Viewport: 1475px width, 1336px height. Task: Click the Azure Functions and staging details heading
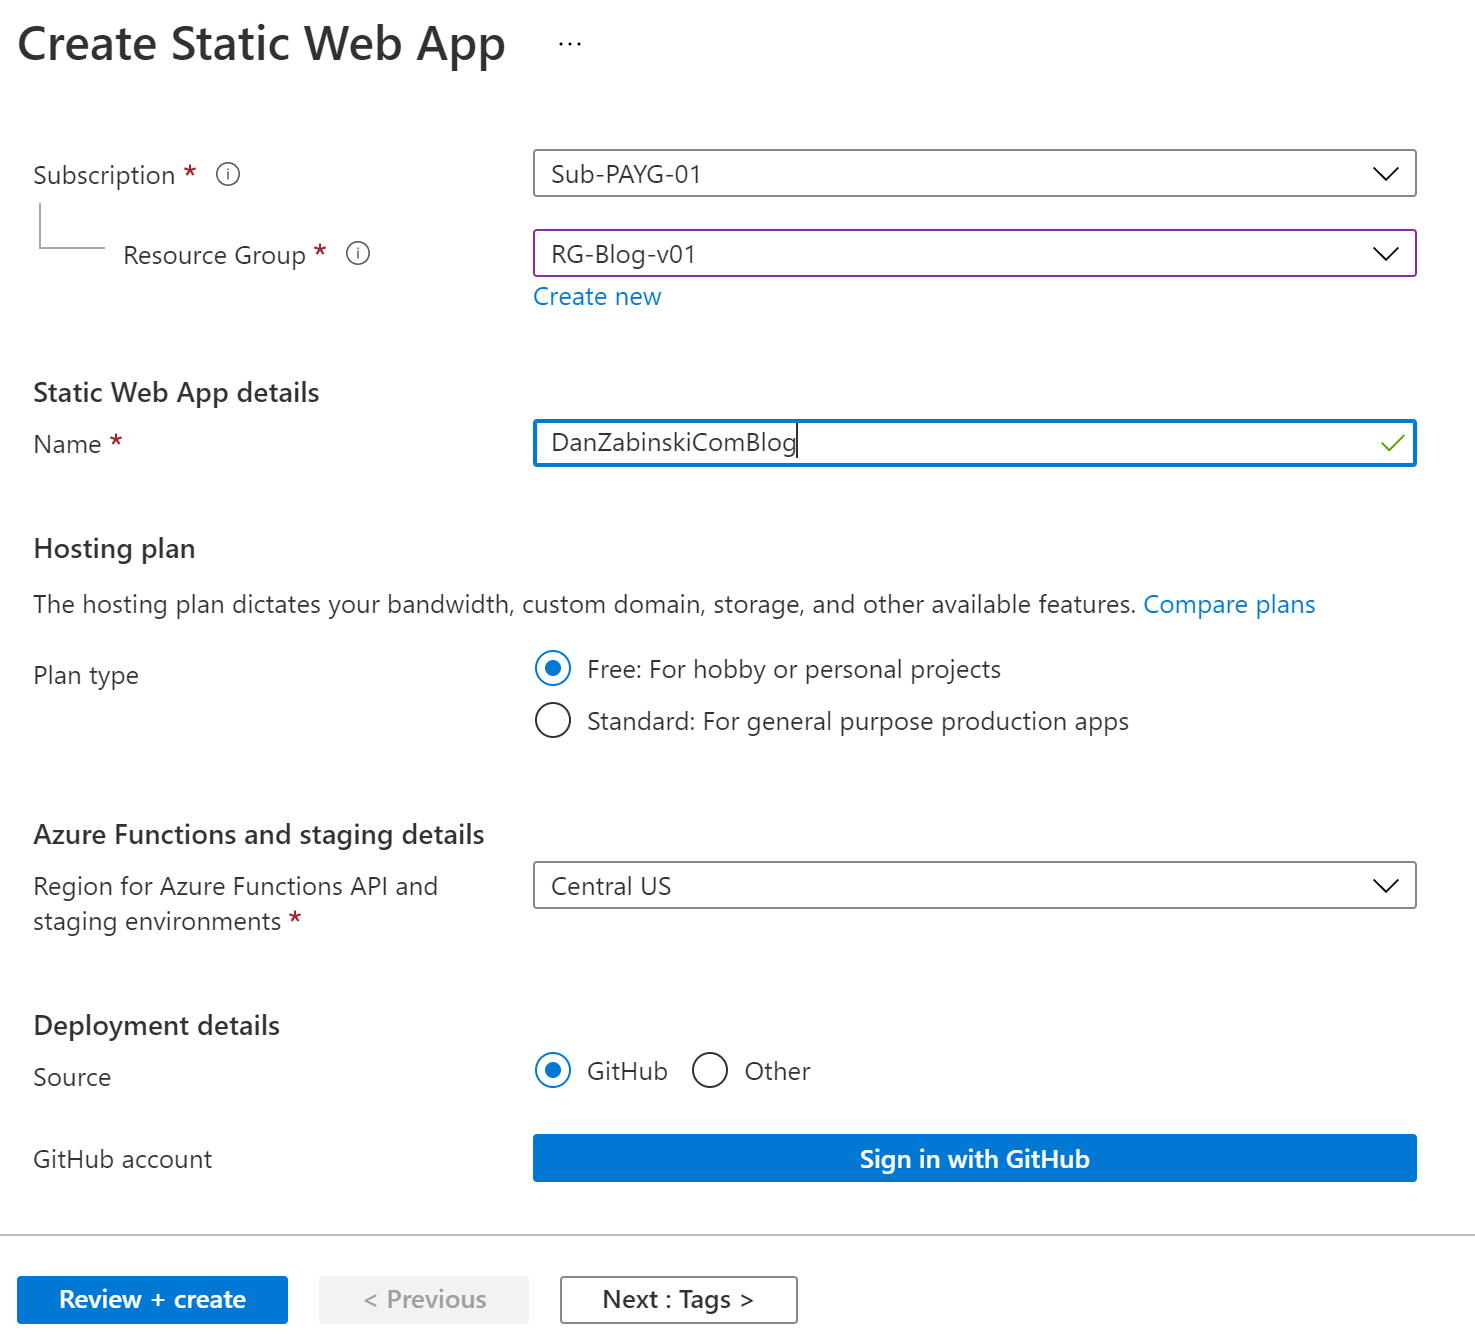(x=259, y=835)
